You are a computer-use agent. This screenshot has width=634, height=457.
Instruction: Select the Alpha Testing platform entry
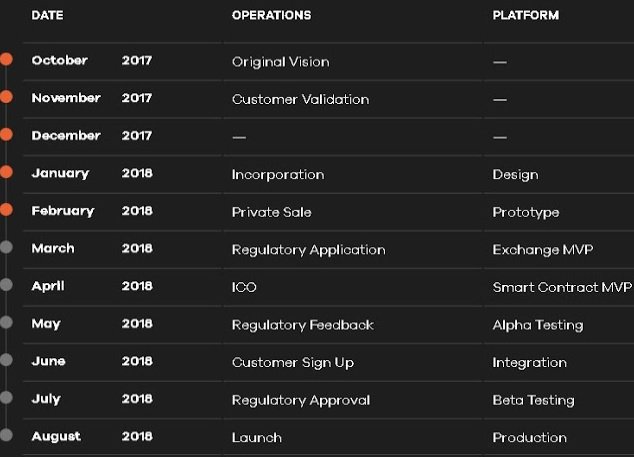tap(537, 325)
